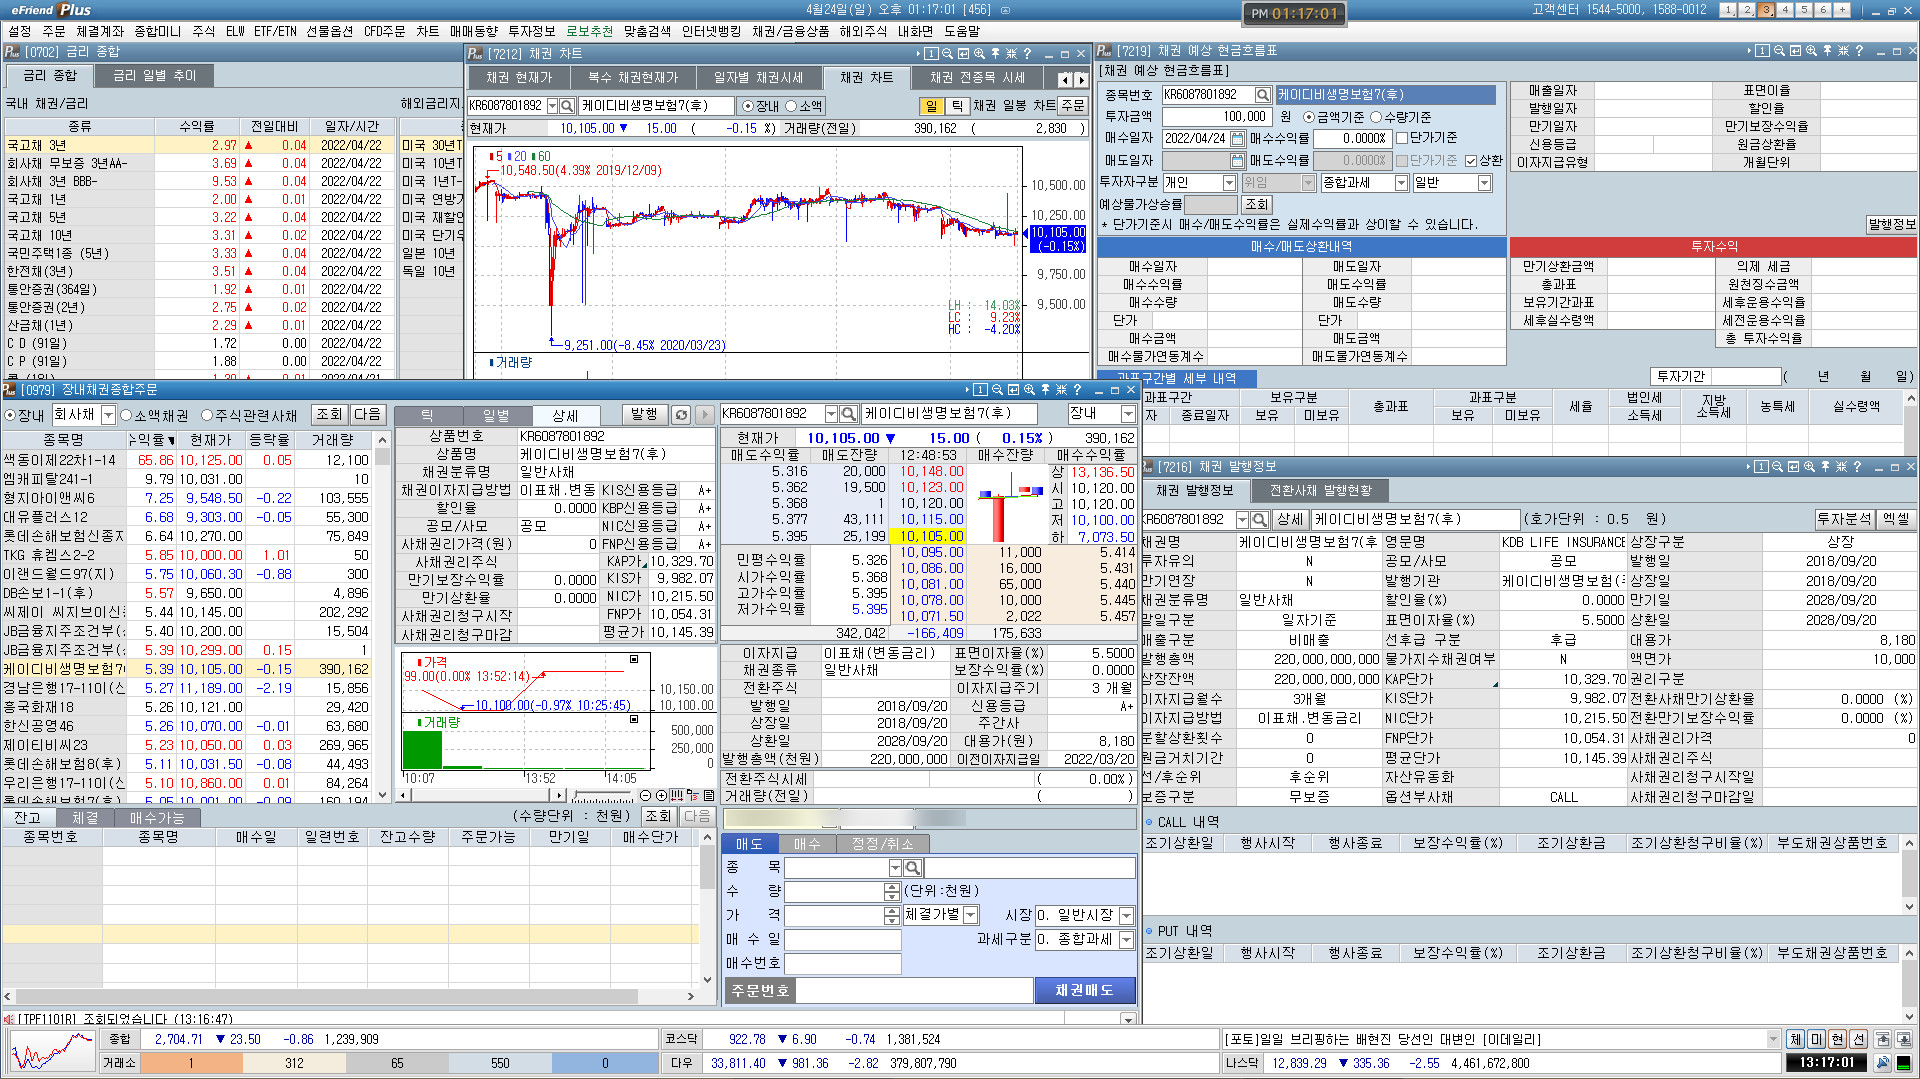This screenshot has width=1920, height=1079.
Task: Search item in sell order form
Action: [912, 868]
